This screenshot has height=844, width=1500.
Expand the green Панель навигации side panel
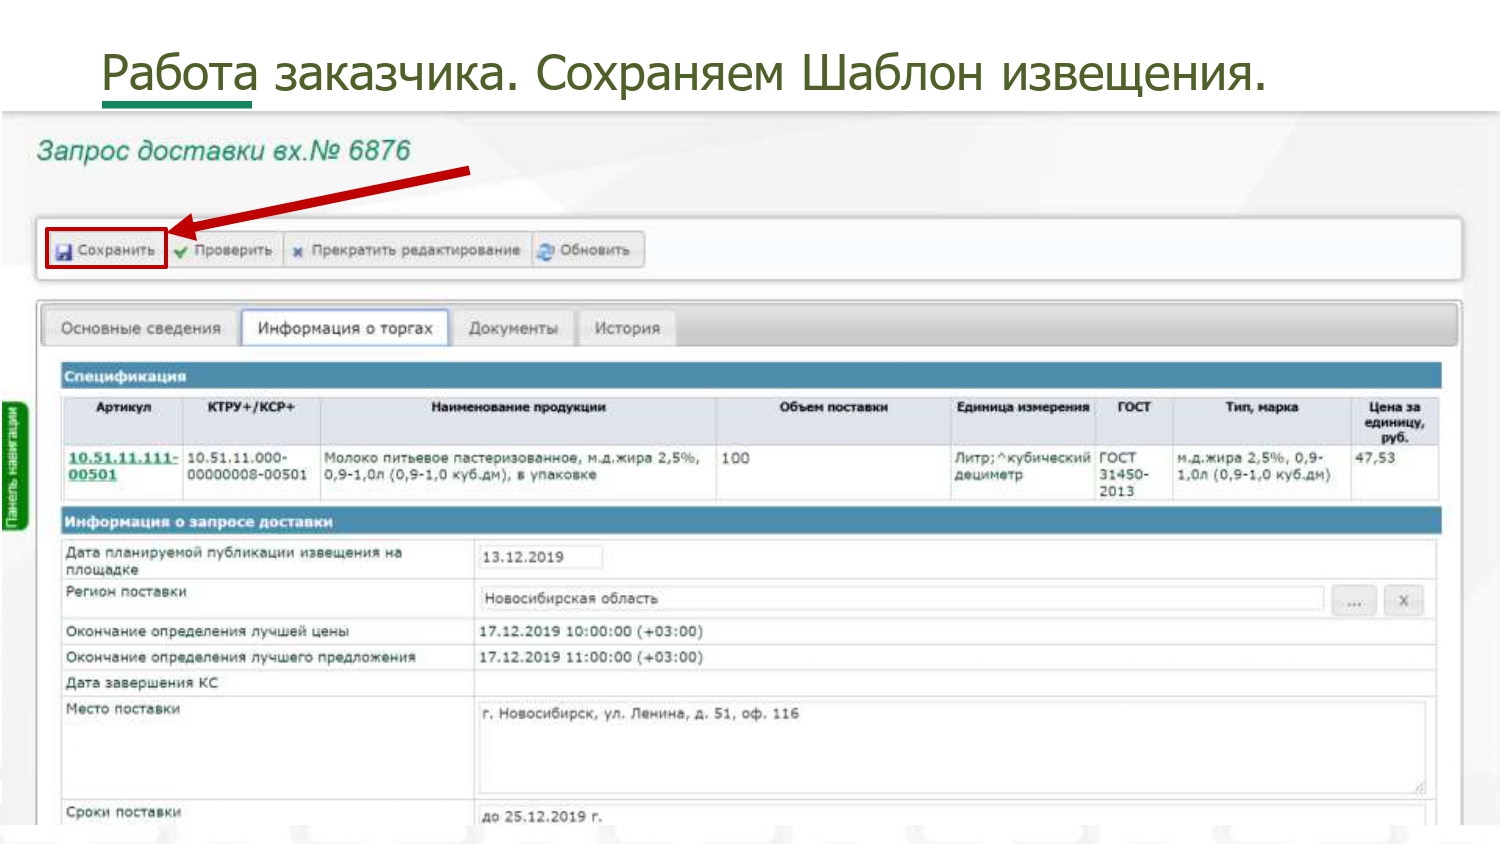click(13, 467)
